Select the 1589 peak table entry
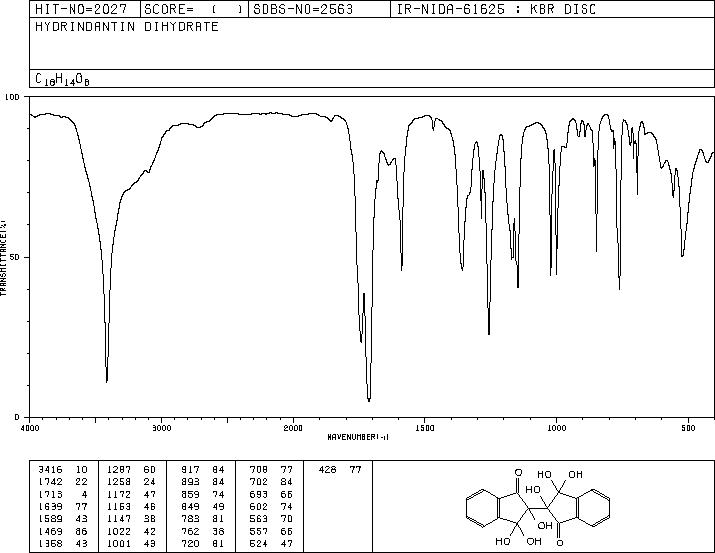715x553 pixels. (63, 519)
